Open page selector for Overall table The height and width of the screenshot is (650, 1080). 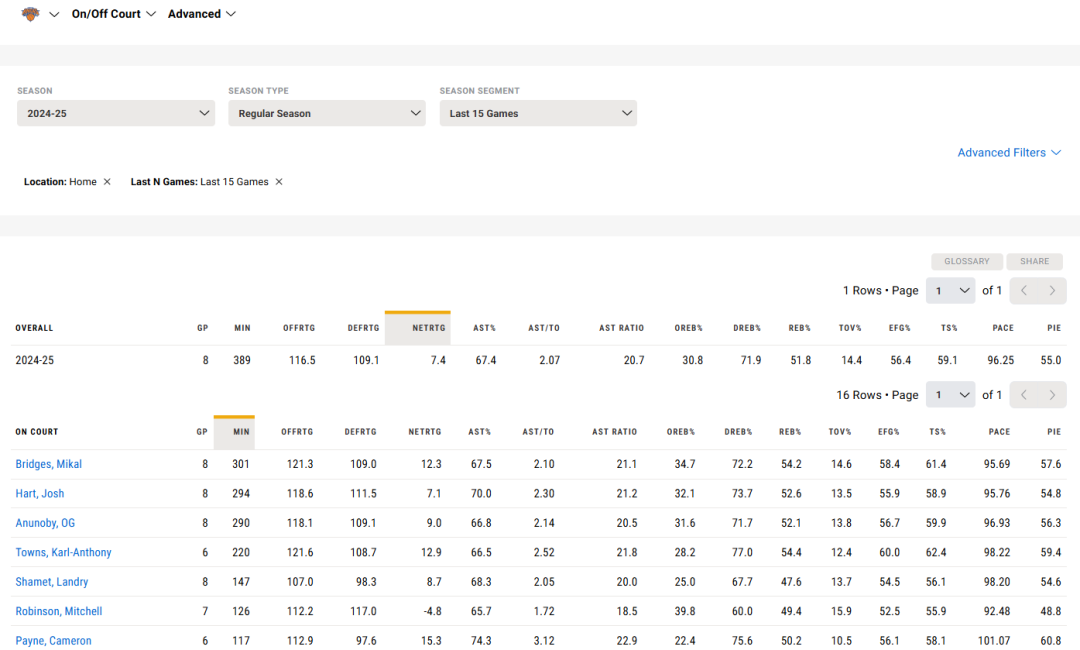[951, 291]
